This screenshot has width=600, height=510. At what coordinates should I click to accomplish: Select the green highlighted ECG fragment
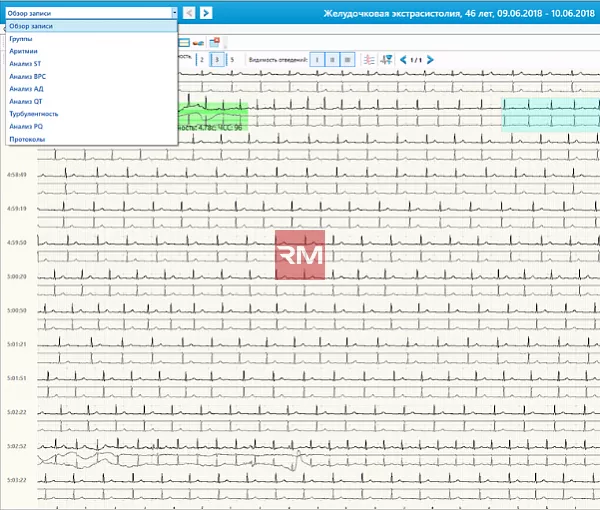tap(213, 117)
